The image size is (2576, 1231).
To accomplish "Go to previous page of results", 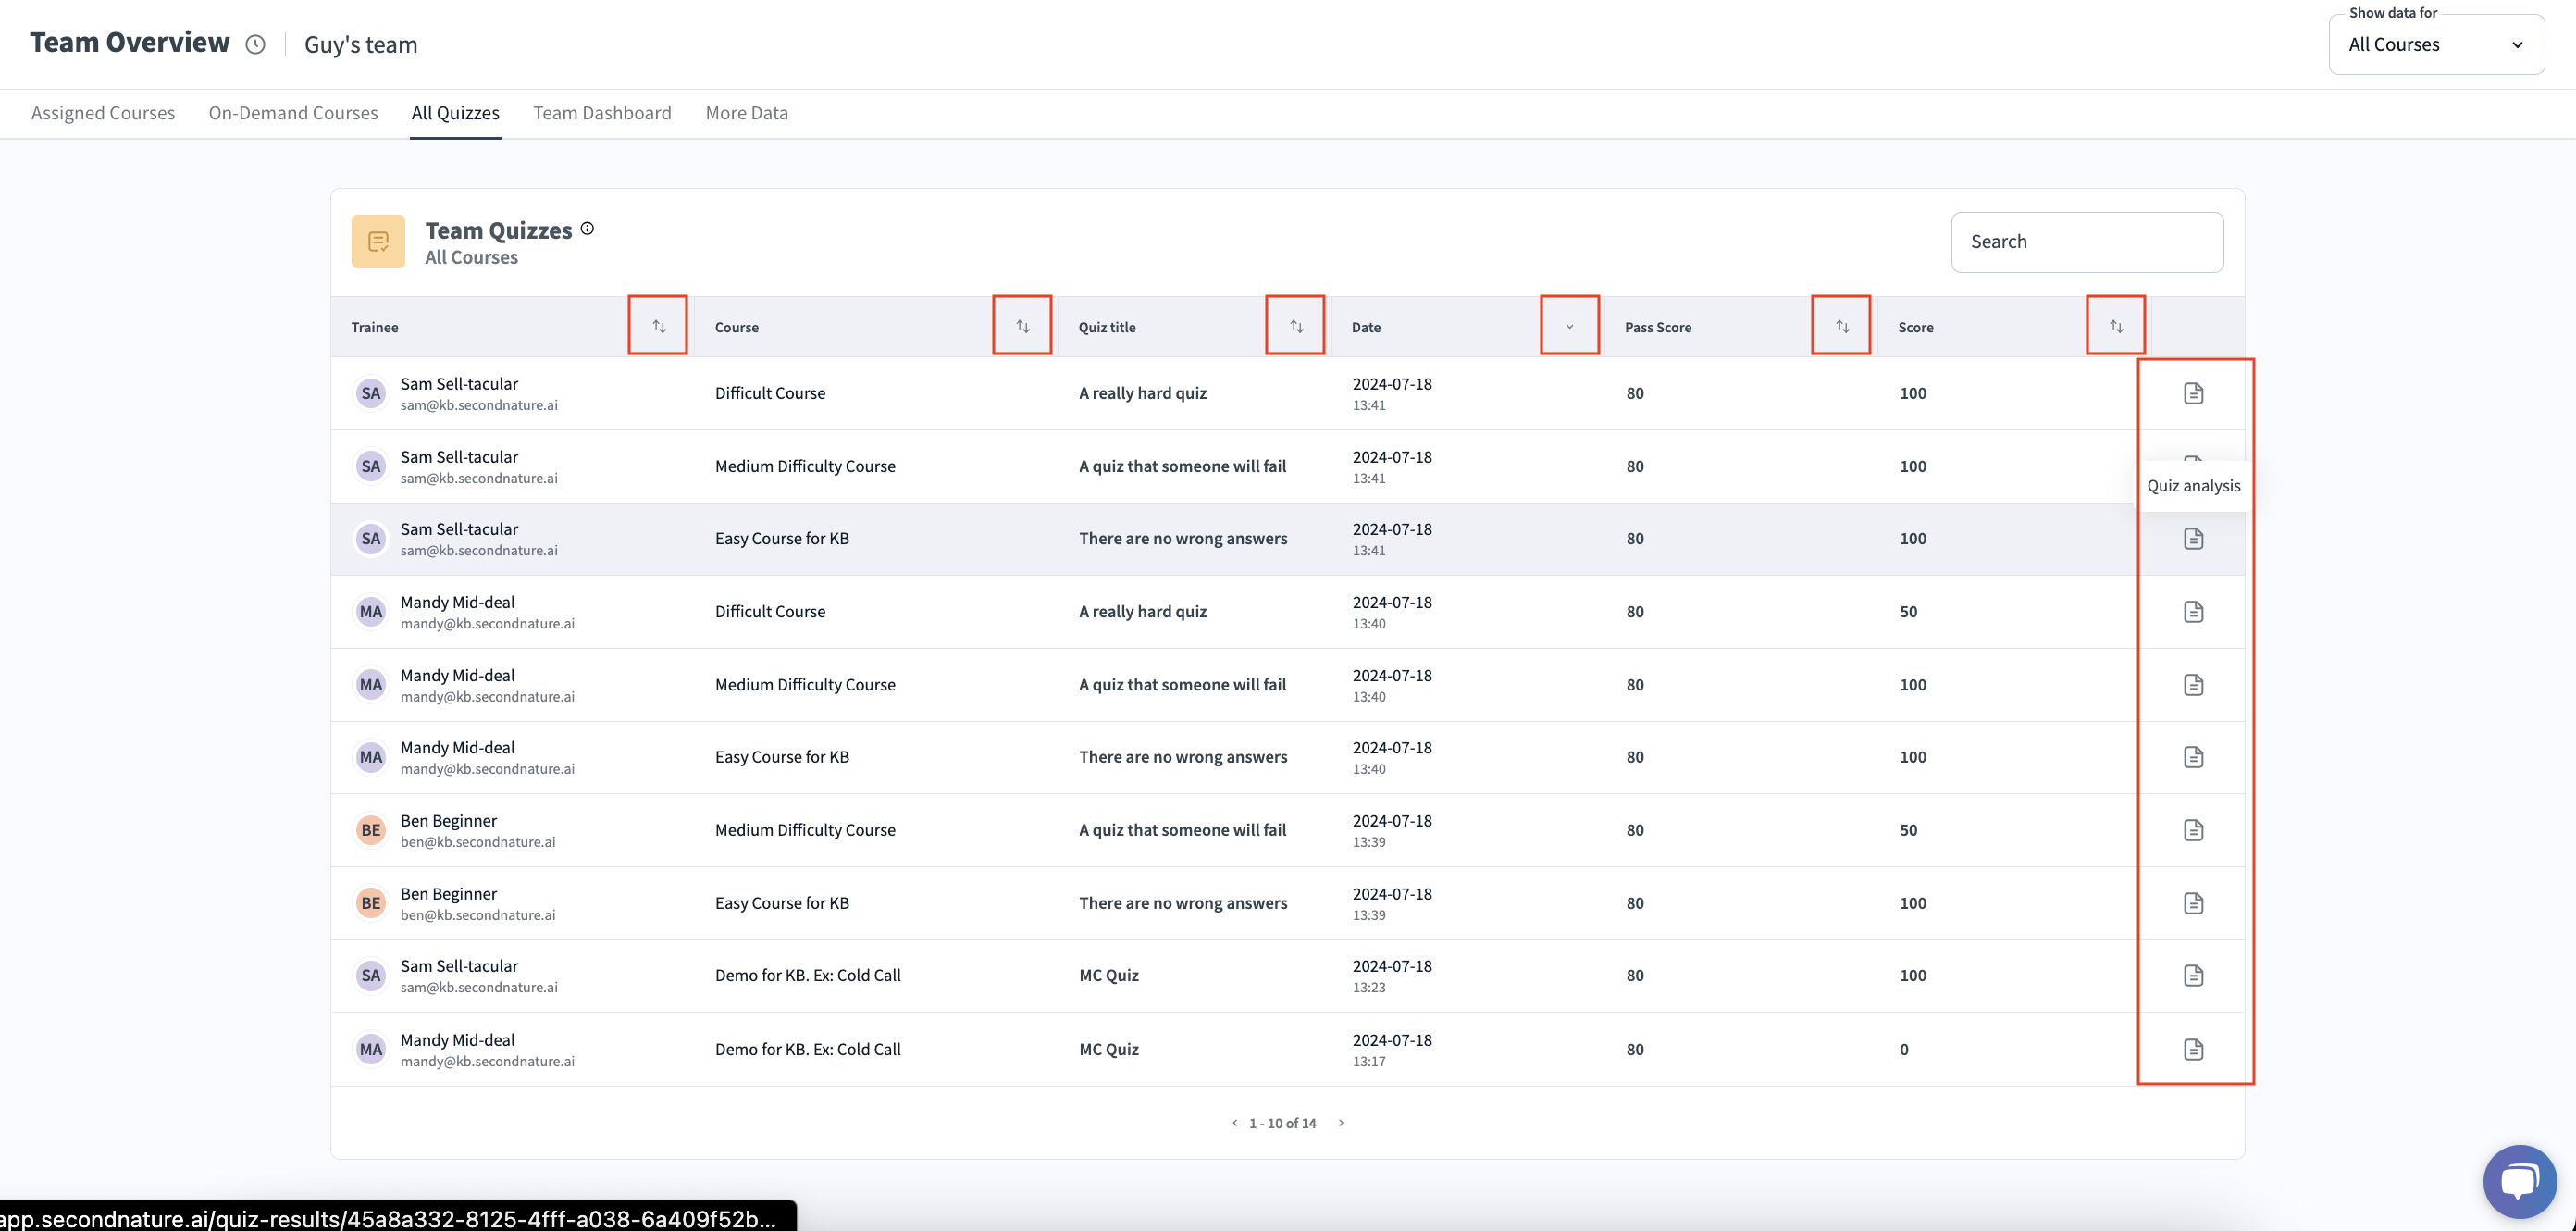I will (1235, 1123).
